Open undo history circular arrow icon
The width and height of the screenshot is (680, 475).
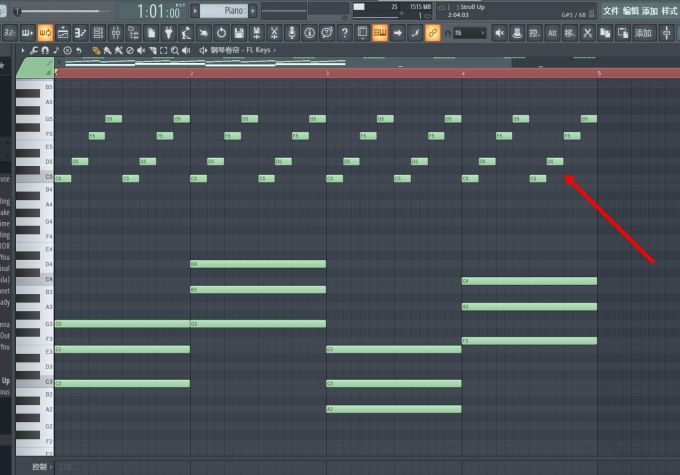(x=221, y=33)
